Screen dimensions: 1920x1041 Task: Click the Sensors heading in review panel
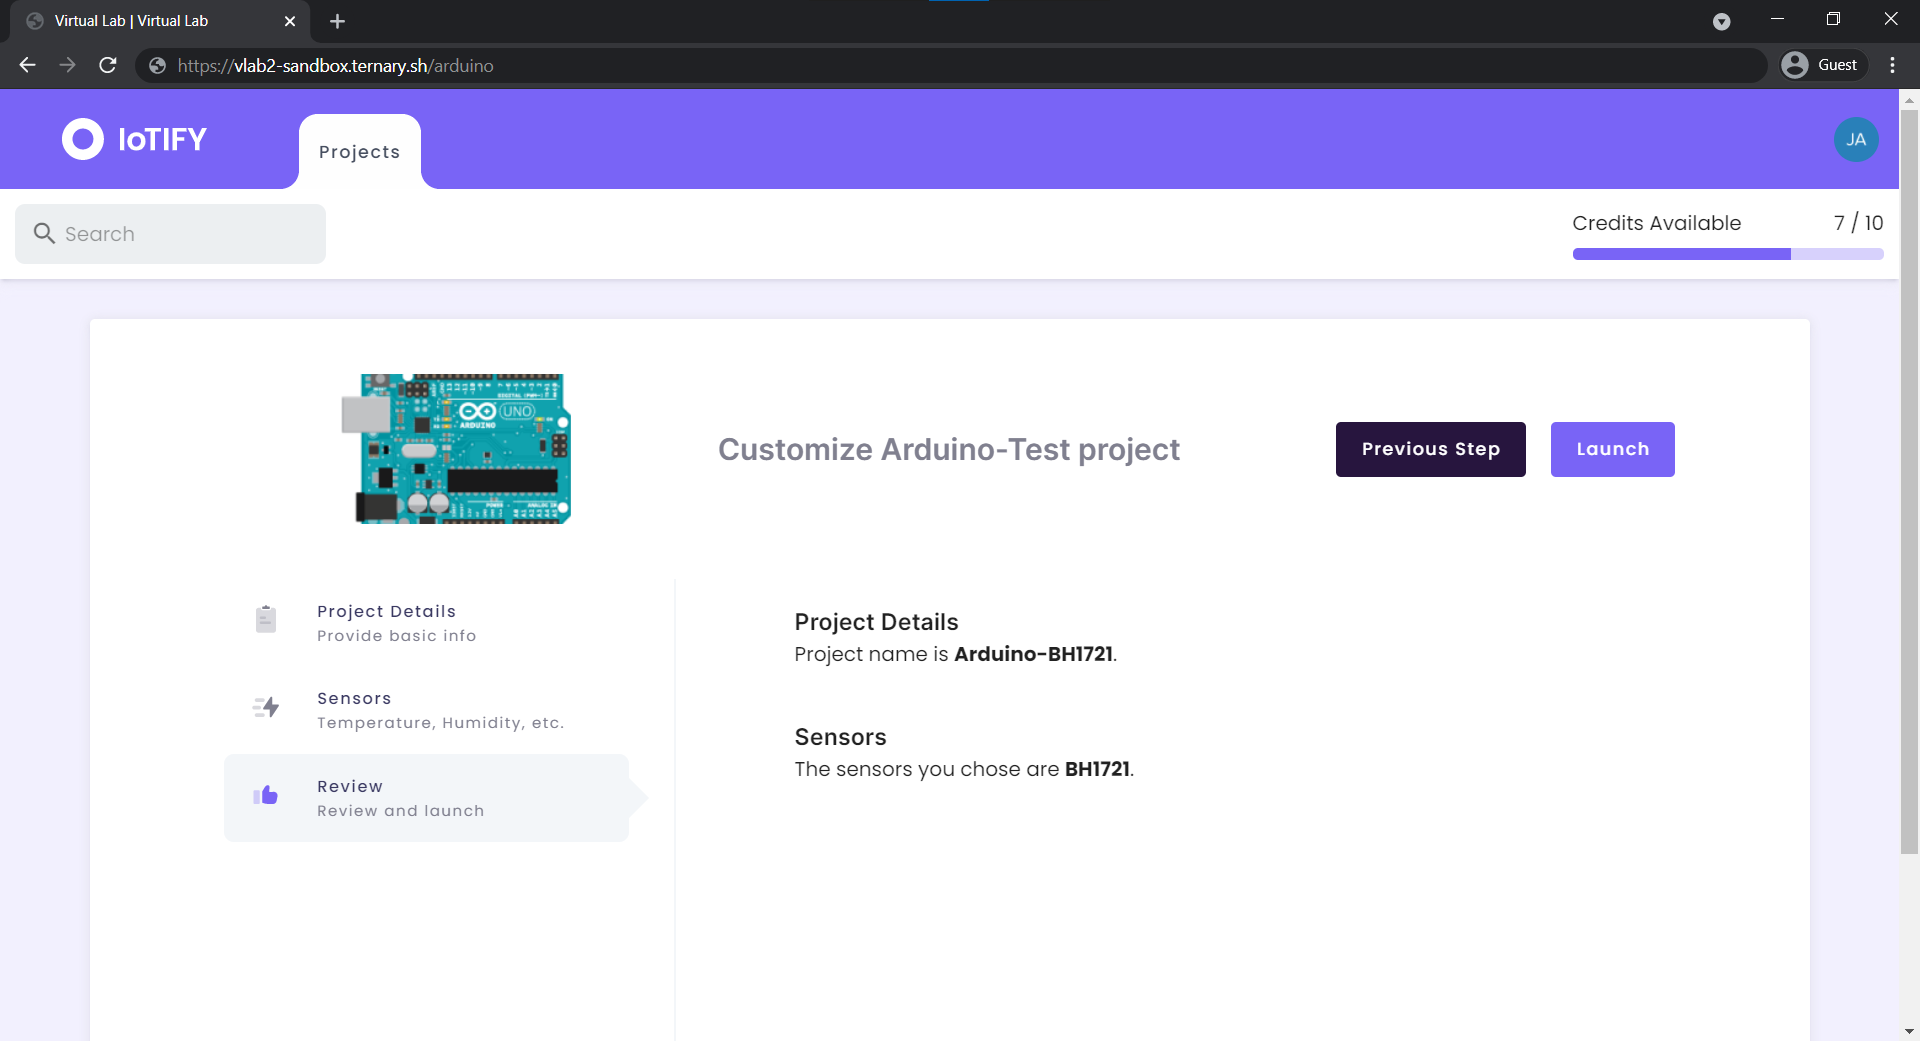coord(840,737)
